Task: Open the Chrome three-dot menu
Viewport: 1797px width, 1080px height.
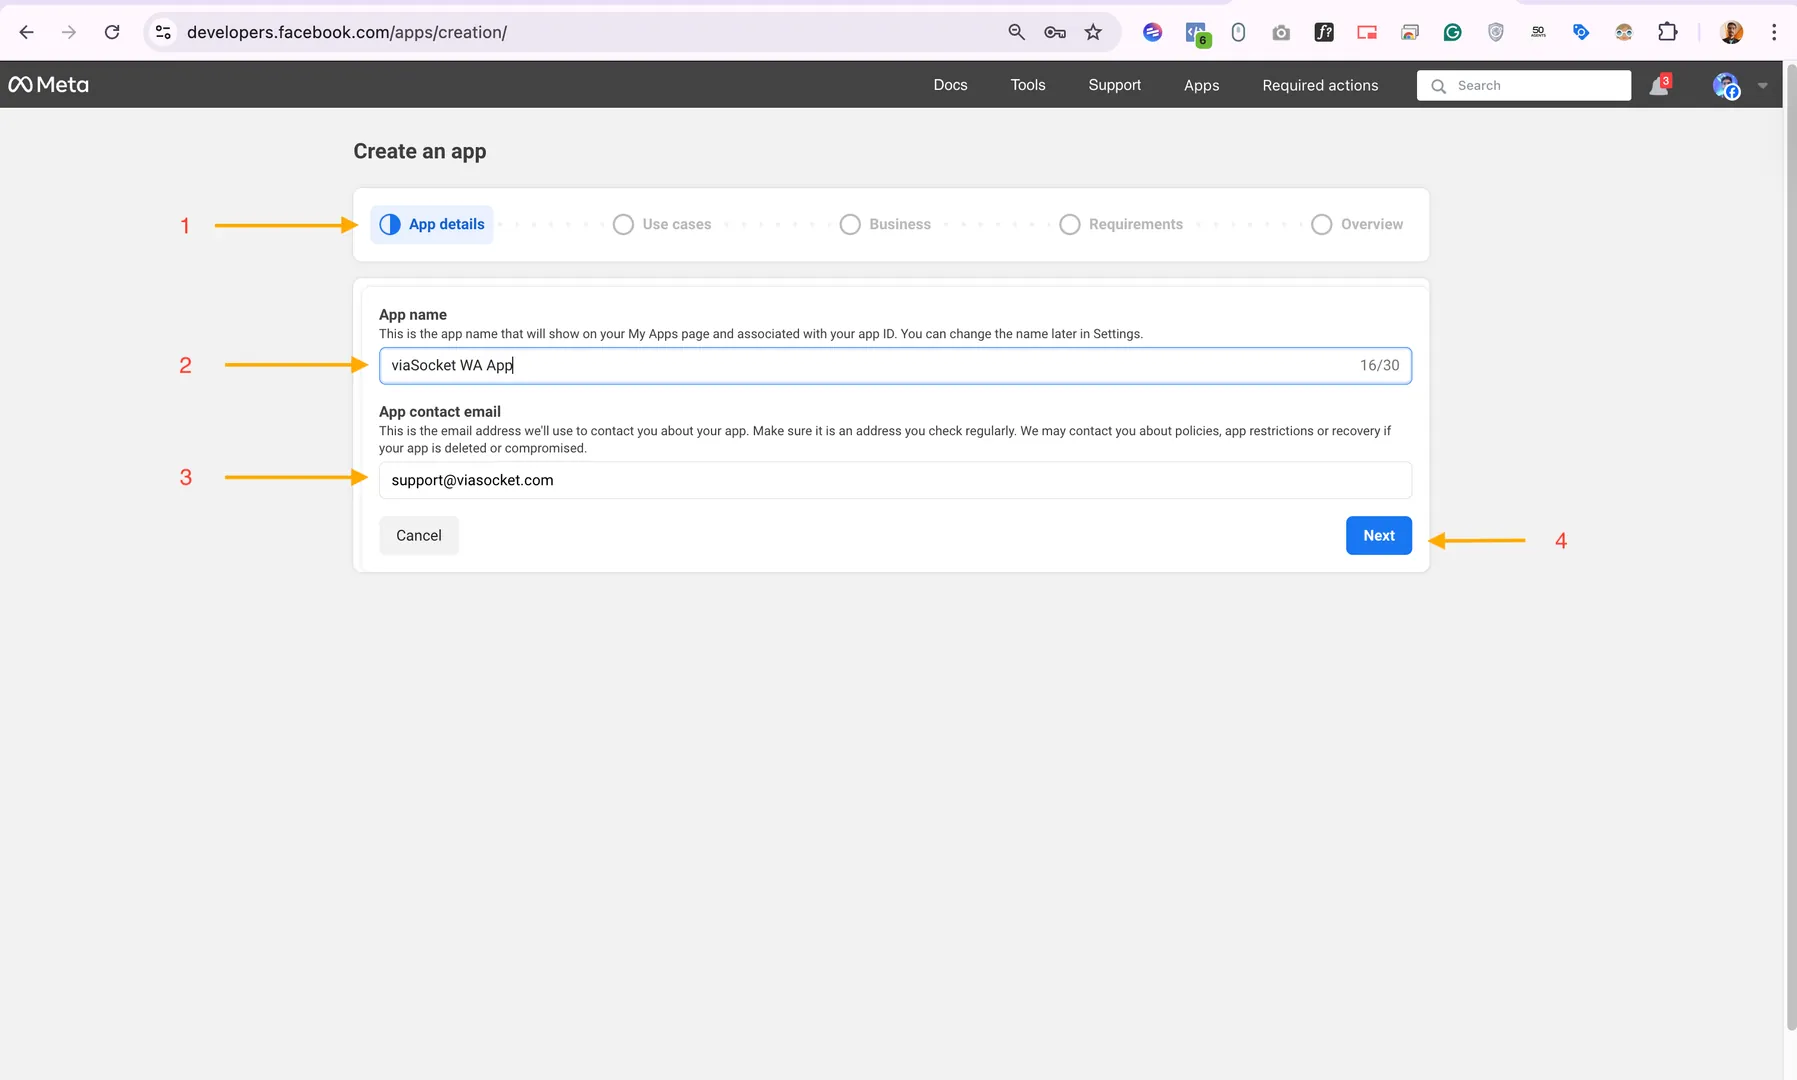Action: (x=1774, y=32)
